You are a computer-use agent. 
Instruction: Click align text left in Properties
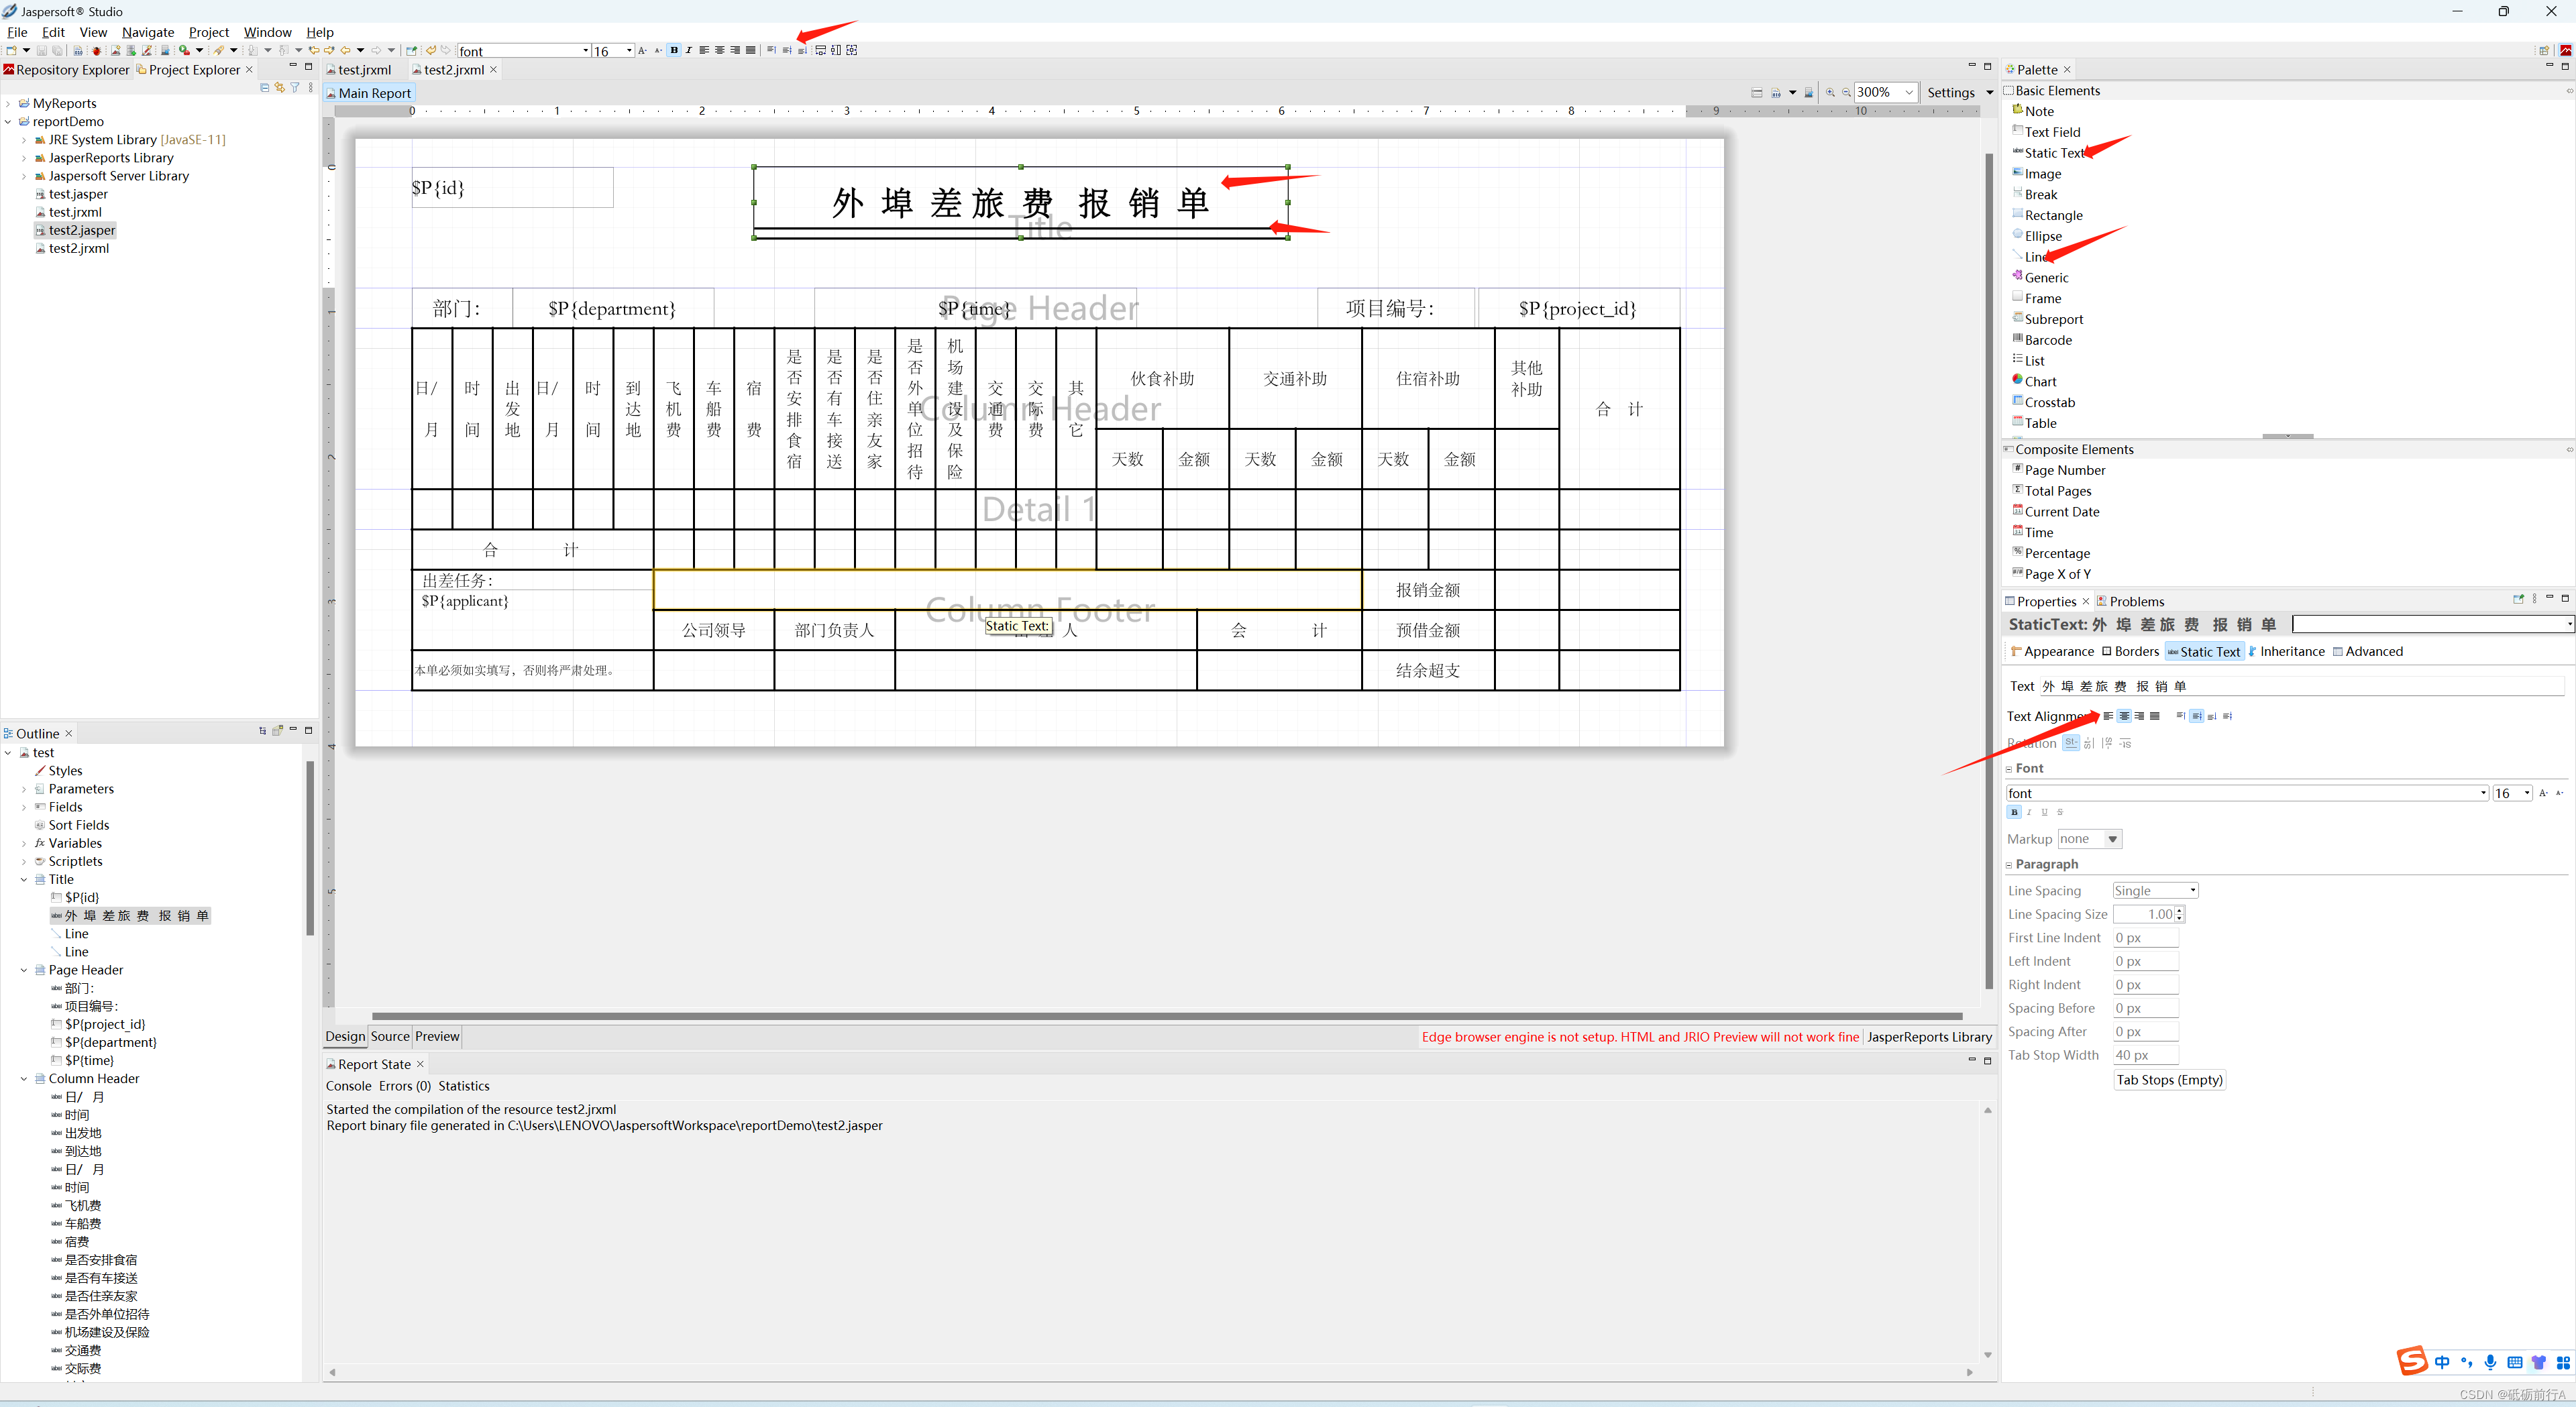click(2108, 716)
